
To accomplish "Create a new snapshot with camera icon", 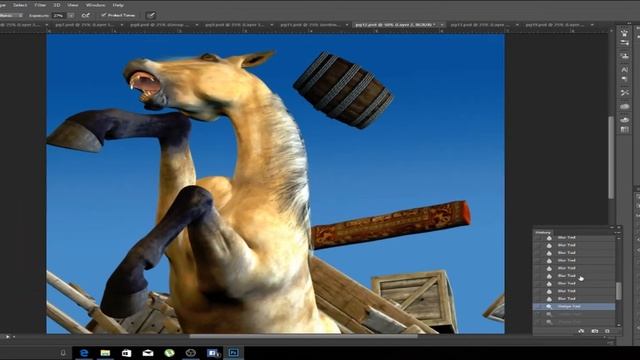I will [x=595, y=331].
